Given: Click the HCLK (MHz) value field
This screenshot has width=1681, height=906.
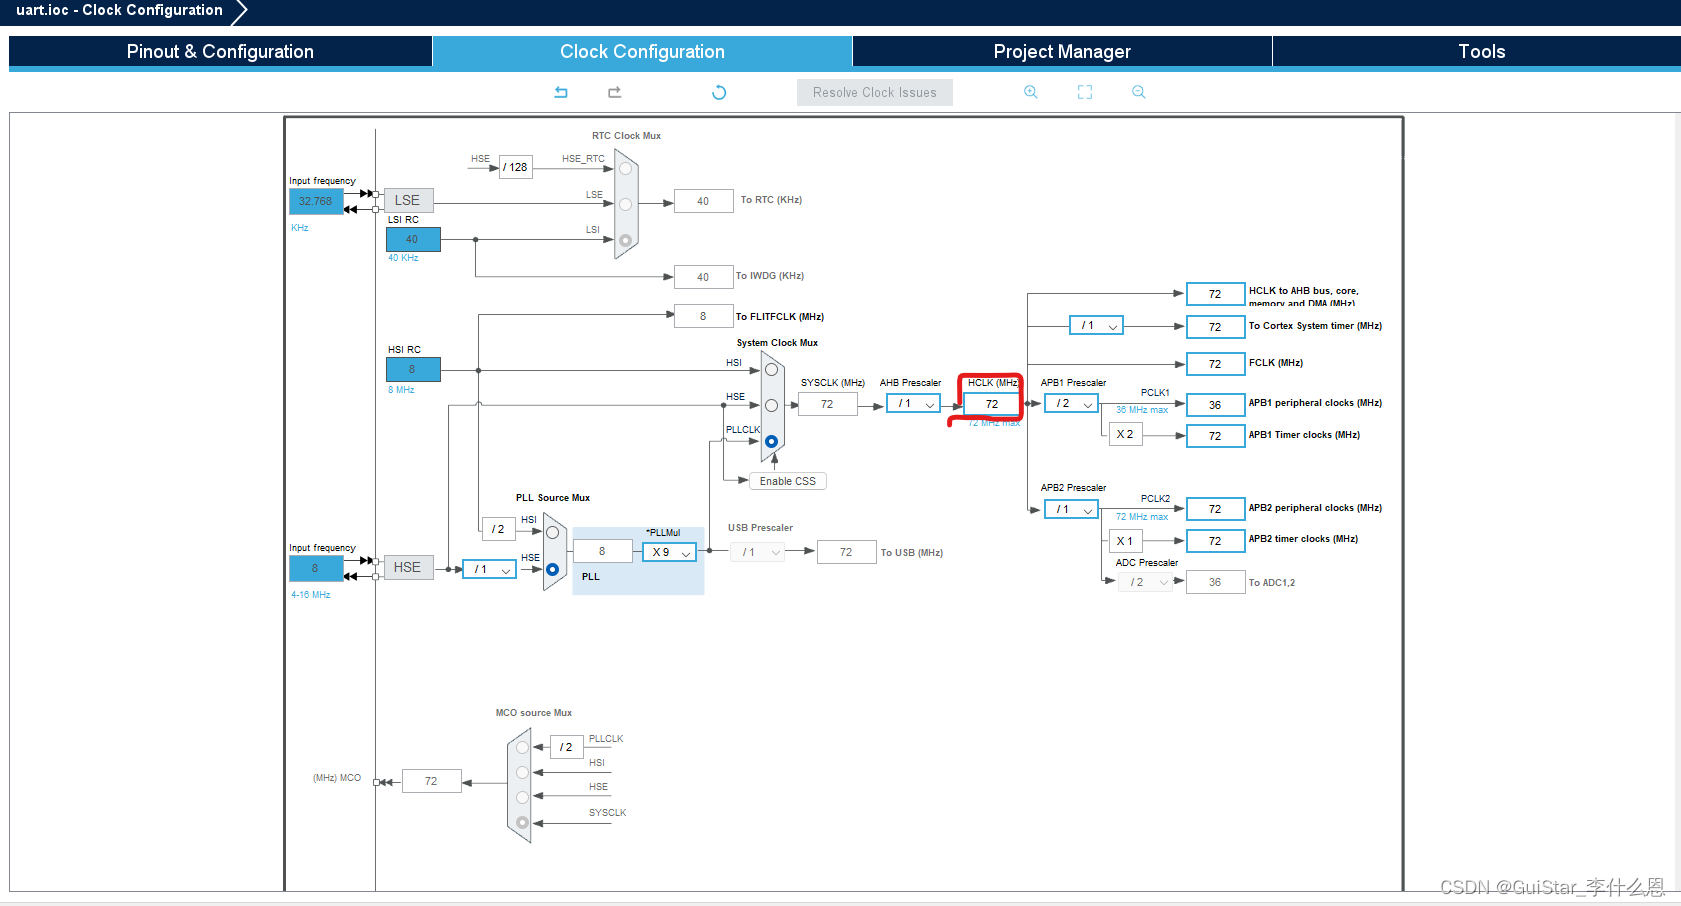Looking at the screenshot, I should coord(991,404).
